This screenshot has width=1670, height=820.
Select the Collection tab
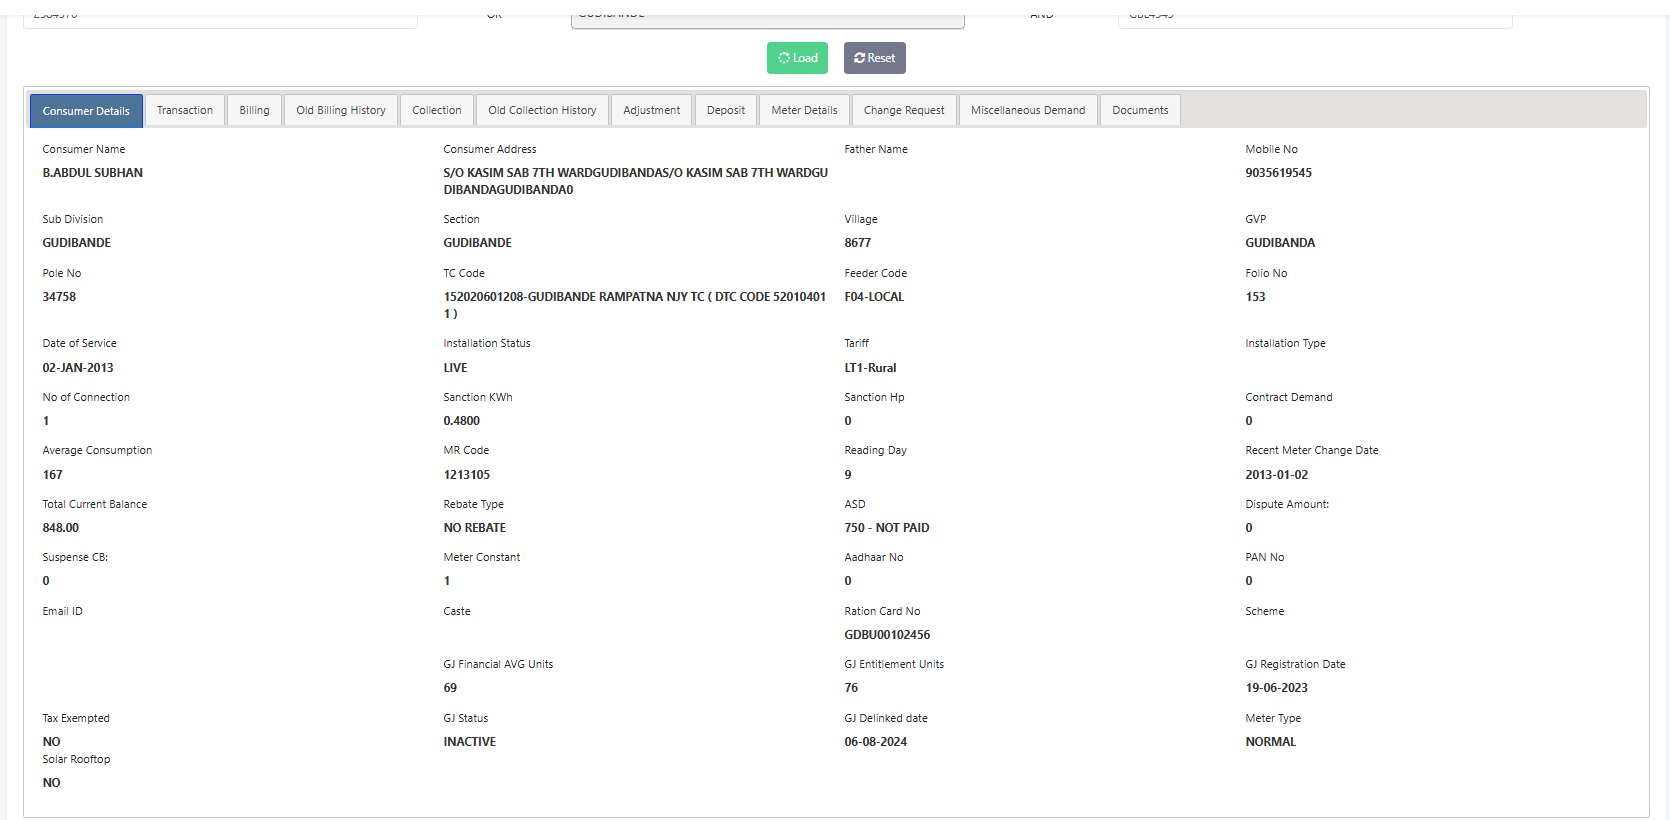(437, 110)
